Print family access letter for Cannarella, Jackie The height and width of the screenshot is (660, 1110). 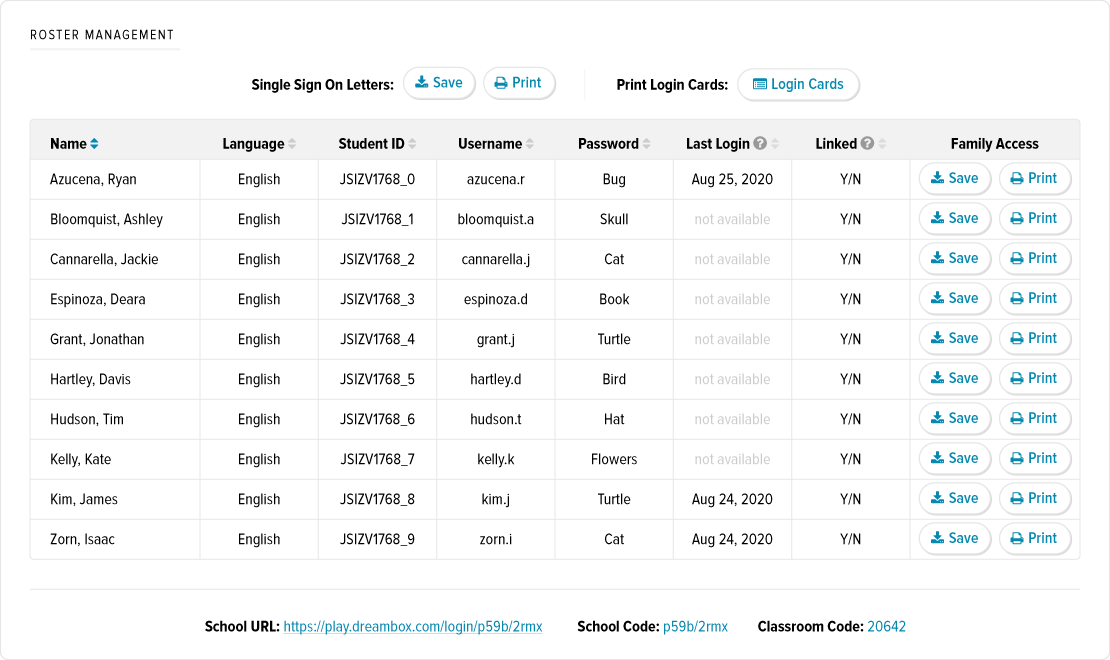tap(1034, 258)
